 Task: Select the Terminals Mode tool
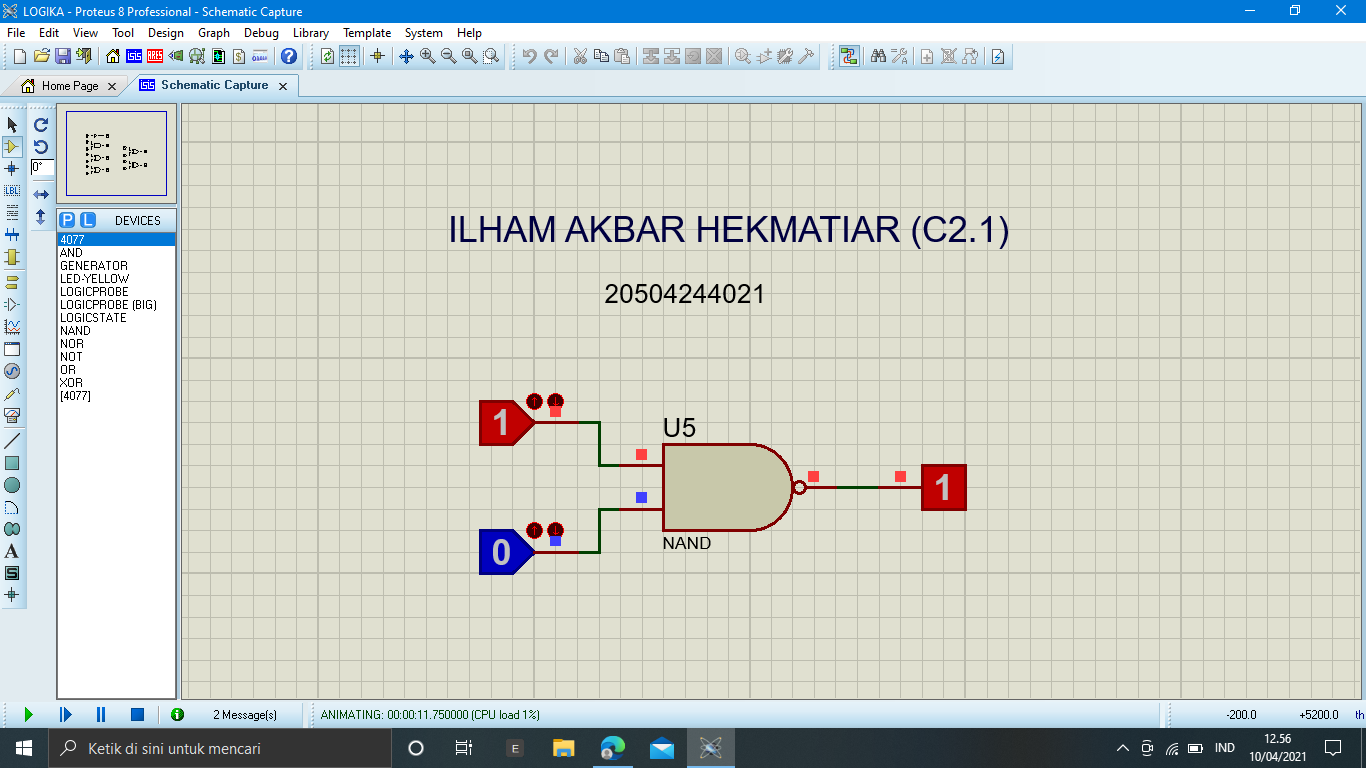[12, 282]
